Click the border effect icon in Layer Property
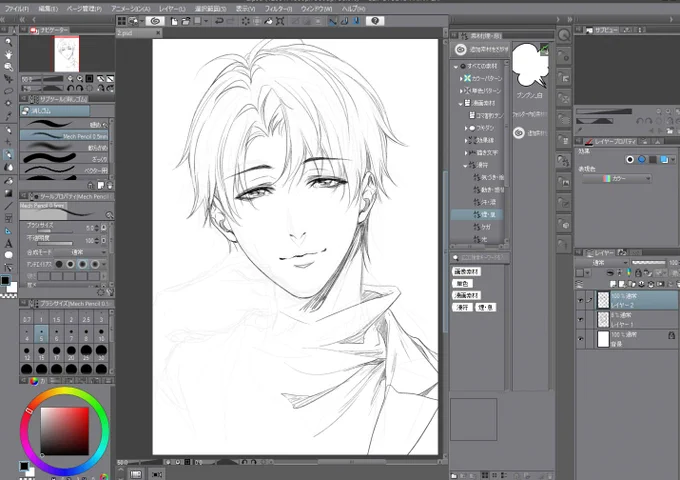 630,160
